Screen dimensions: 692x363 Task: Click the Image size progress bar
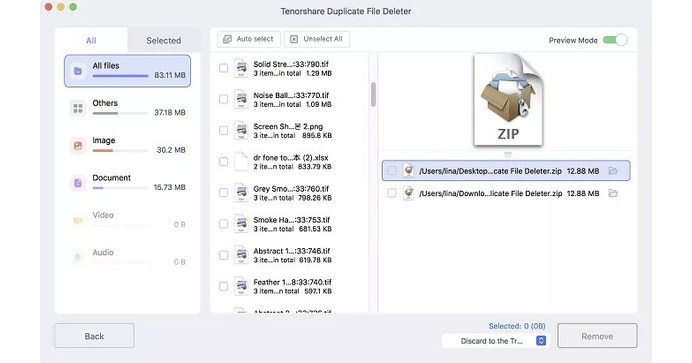(x=120, y=151)
